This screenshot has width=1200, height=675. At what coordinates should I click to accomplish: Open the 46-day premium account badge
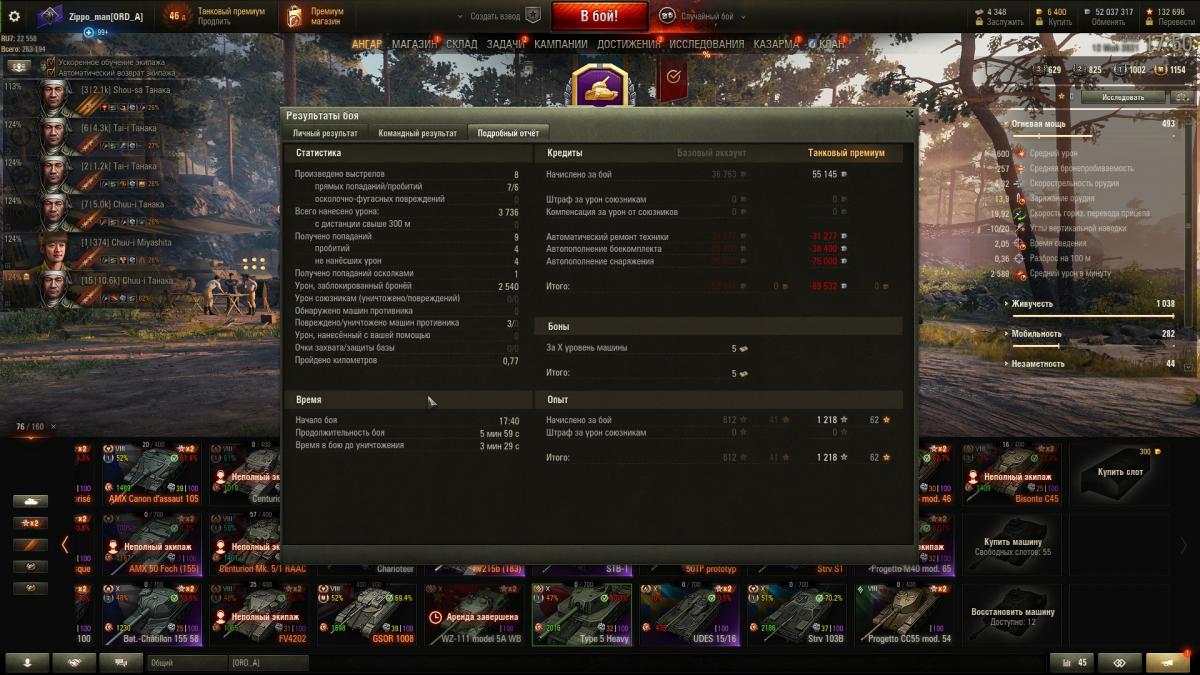pos(177,16)
